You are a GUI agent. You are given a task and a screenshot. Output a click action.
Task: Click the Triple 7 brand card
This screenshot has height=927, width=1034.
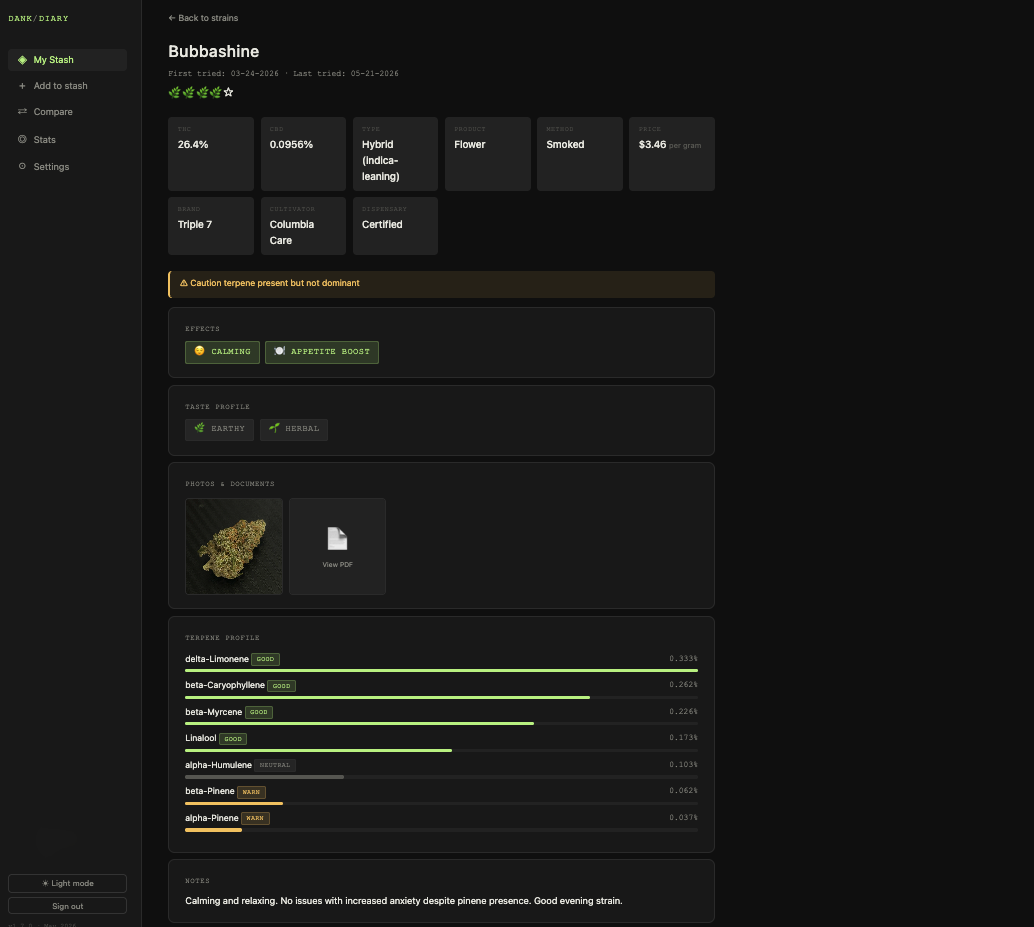(211, 226)
